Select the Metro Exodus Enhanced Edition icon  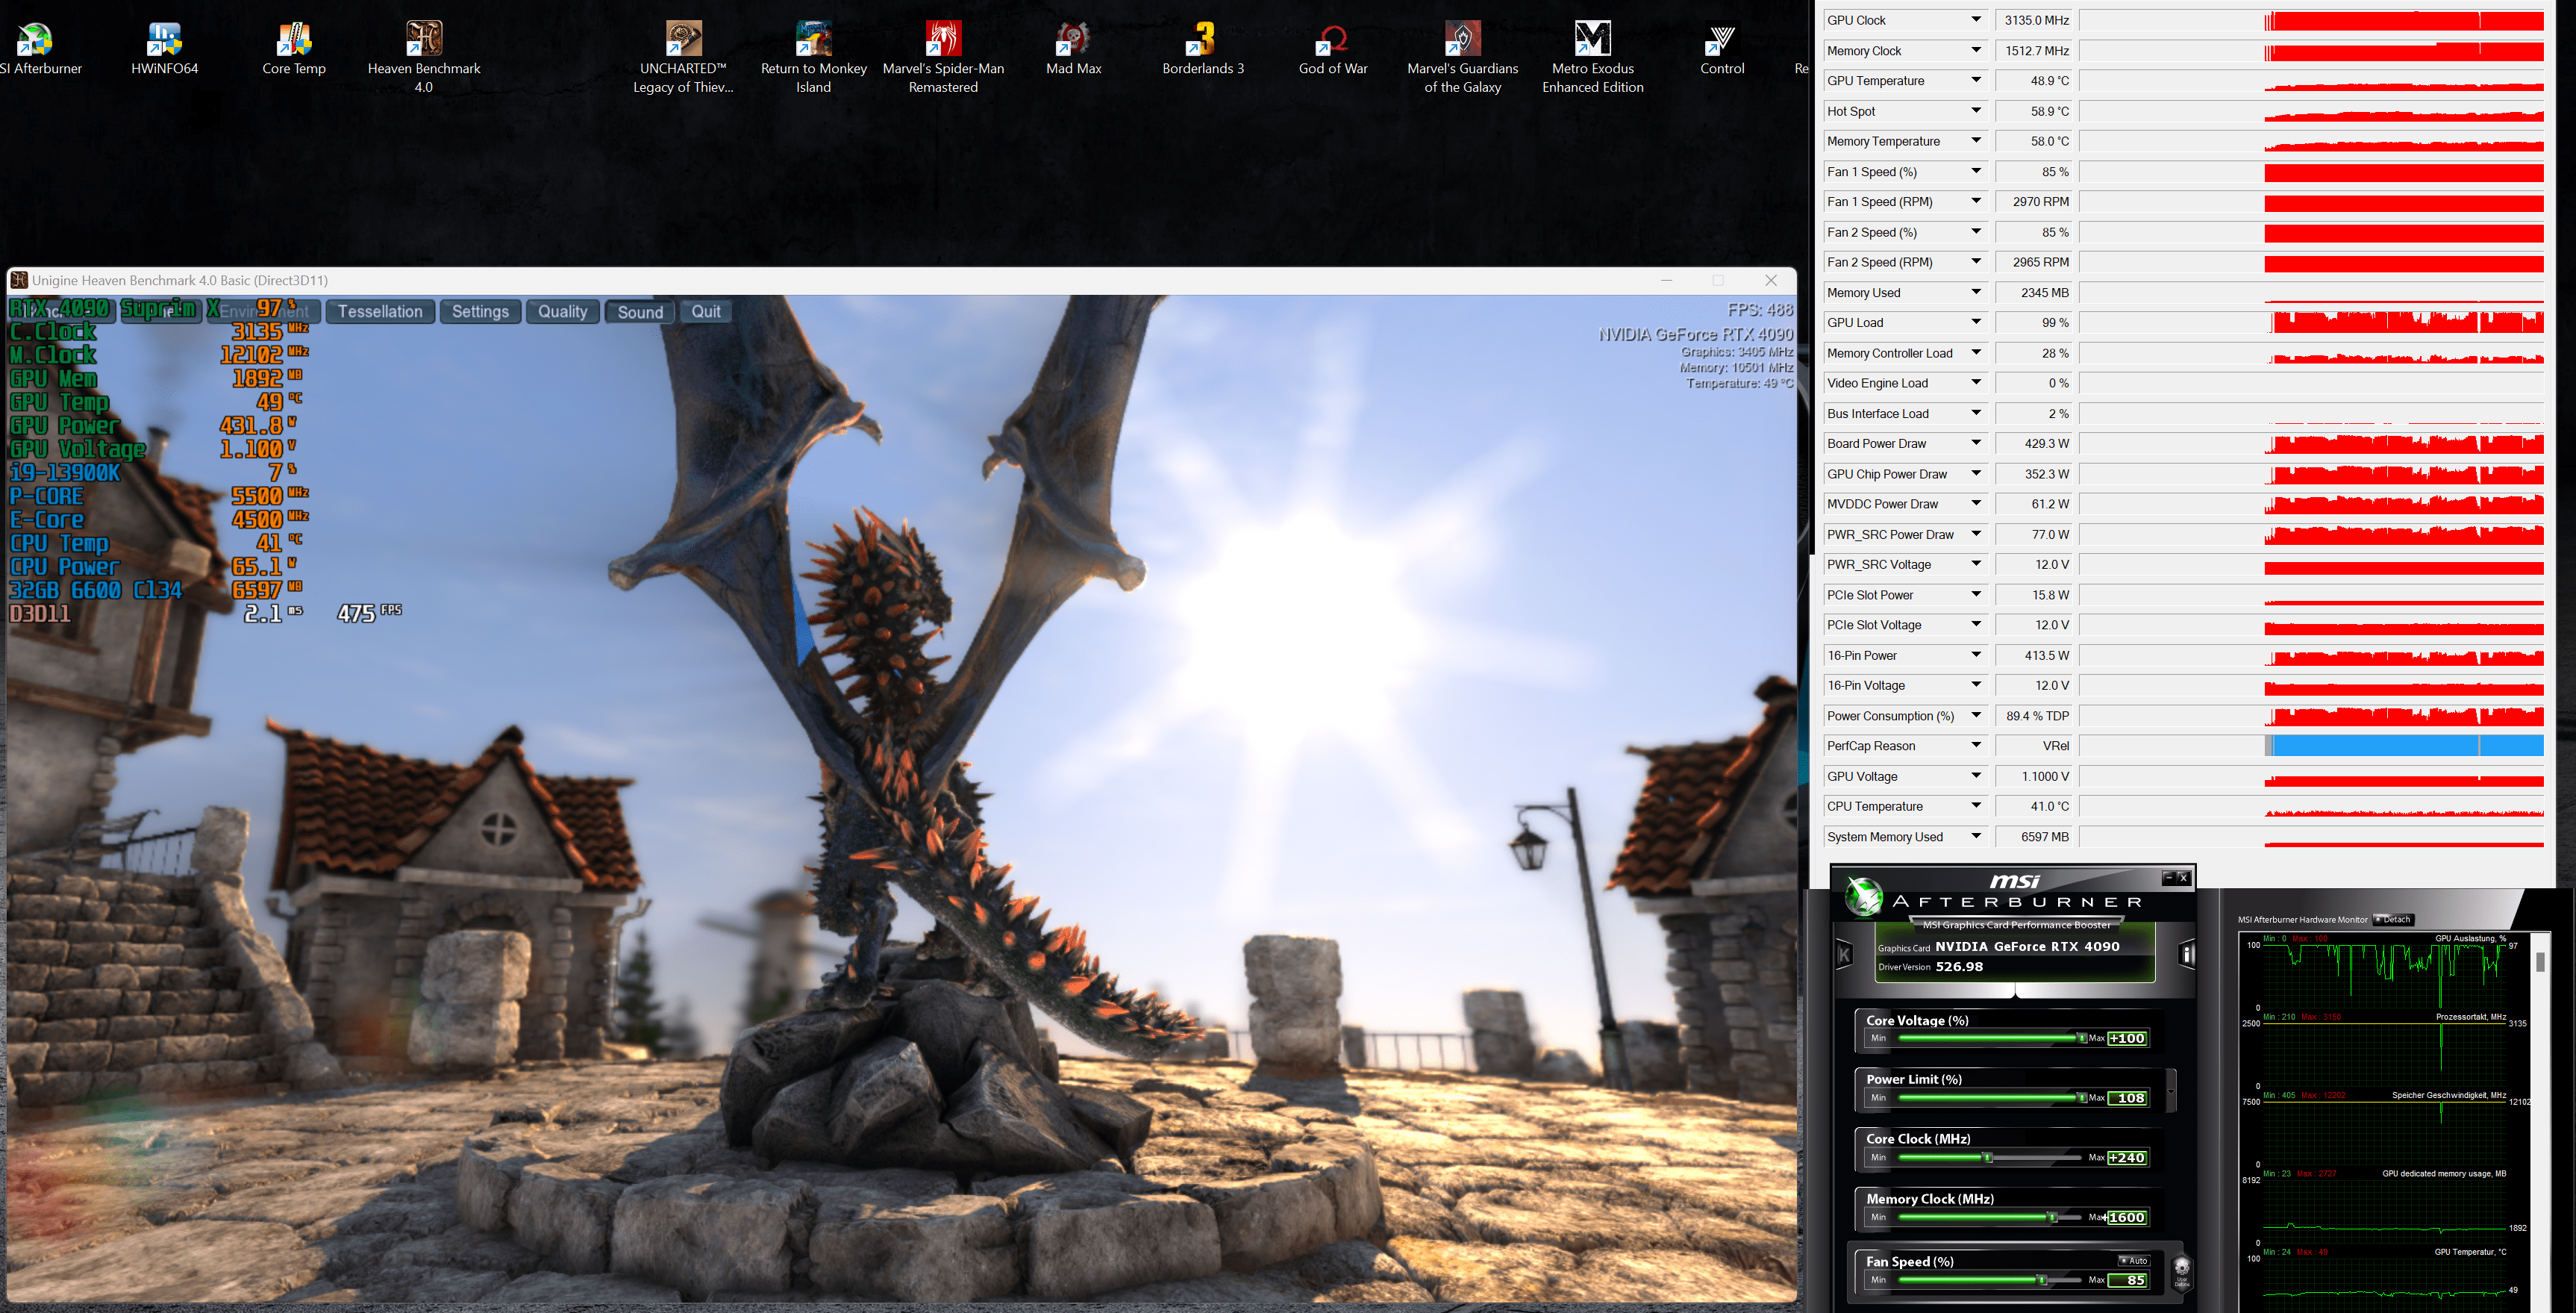tap(1593, 57)
